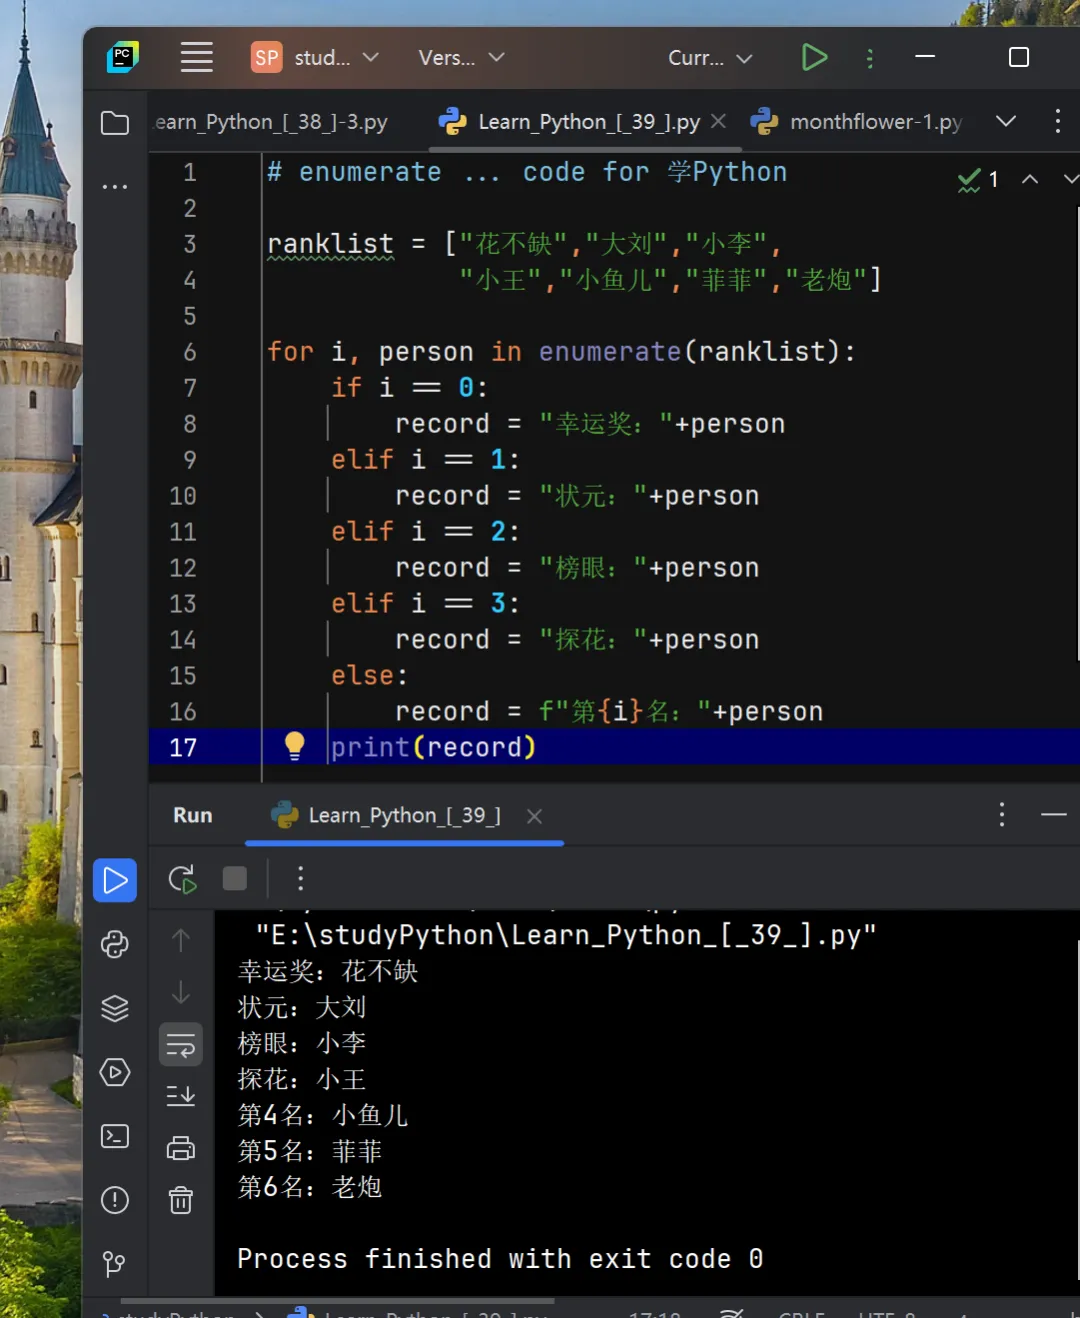The image size is (1080, 1318).
Task: Toggle soft-wrap in console output
Action: 181,1045
